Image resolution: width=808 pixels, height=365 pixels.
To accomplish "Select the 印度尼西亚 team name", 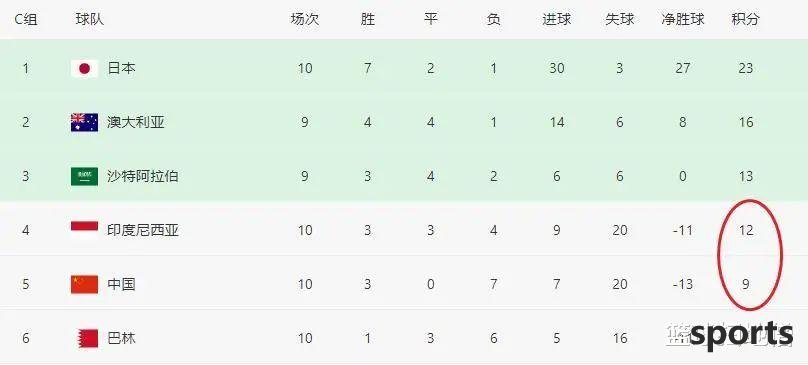I will (x=143, y=230).
